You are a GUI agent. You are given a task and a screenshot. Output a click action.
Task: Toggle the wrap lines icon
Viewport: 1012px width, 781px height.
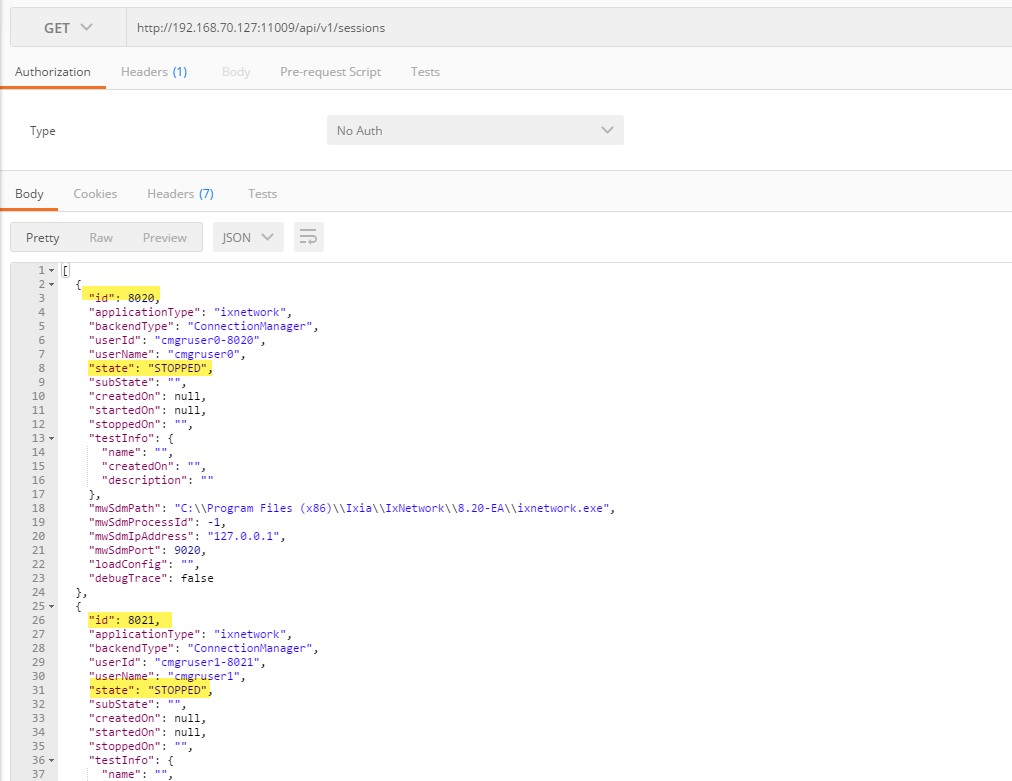click(x=309, y=238)
